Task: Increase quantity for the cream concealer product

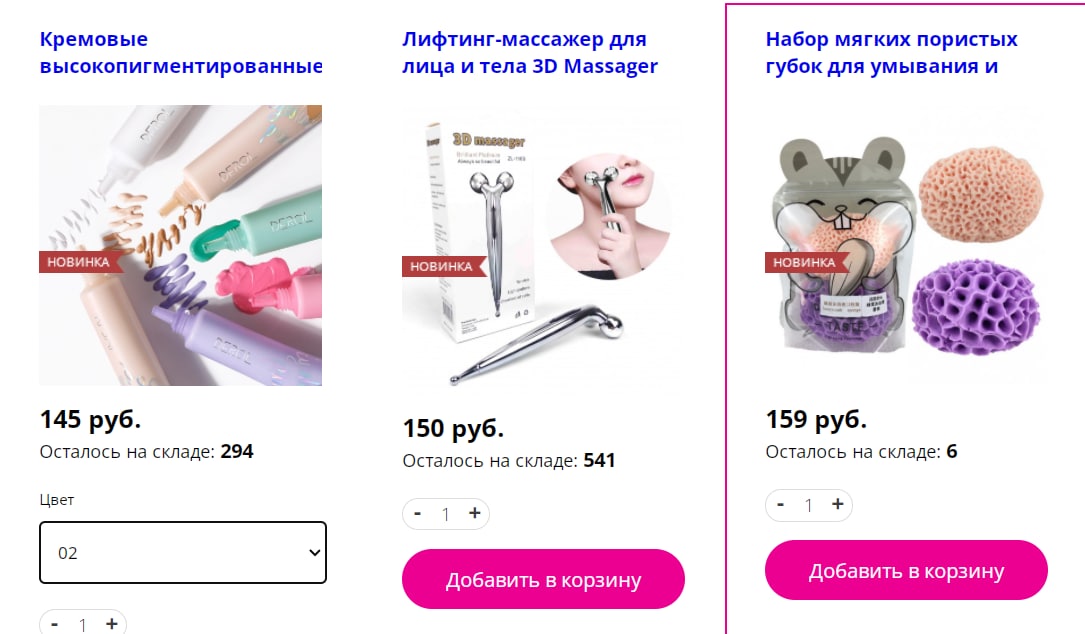Action: [111, 624]
